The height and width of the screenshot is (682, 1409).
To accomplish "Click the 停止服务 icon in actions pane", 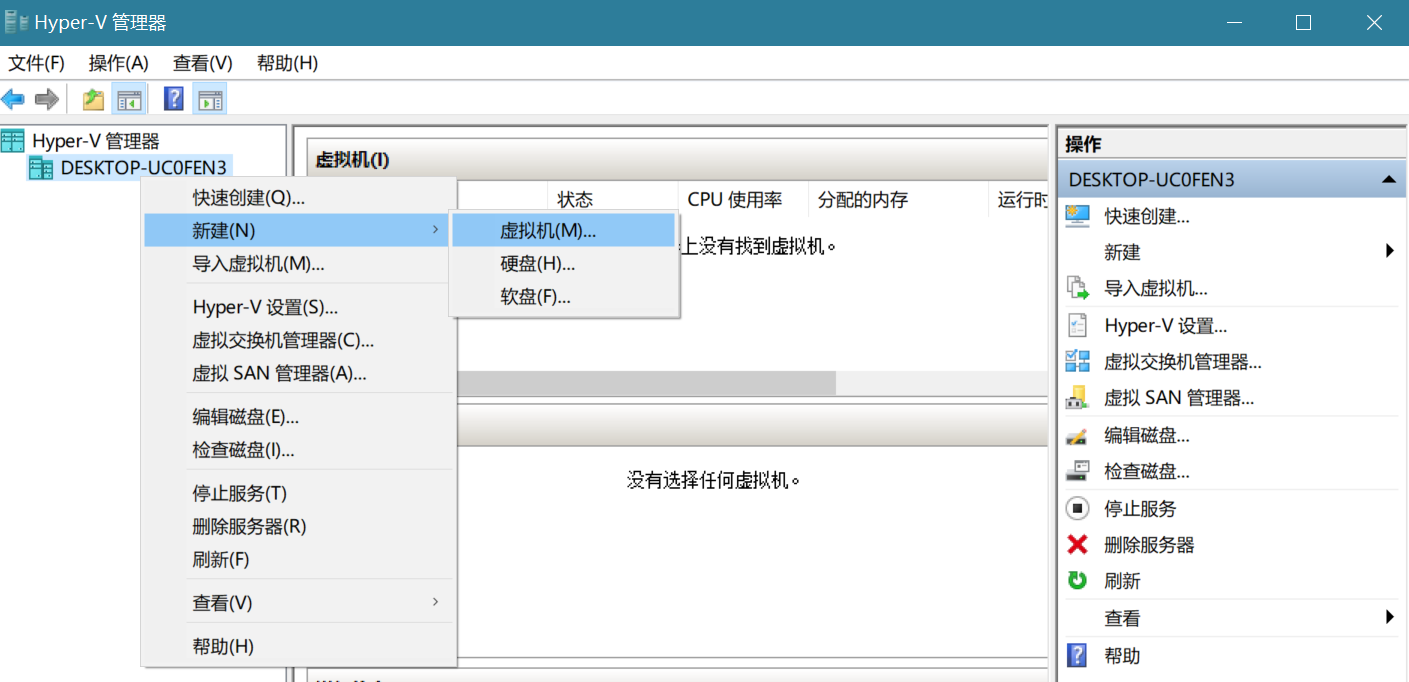I will 1077,508.
